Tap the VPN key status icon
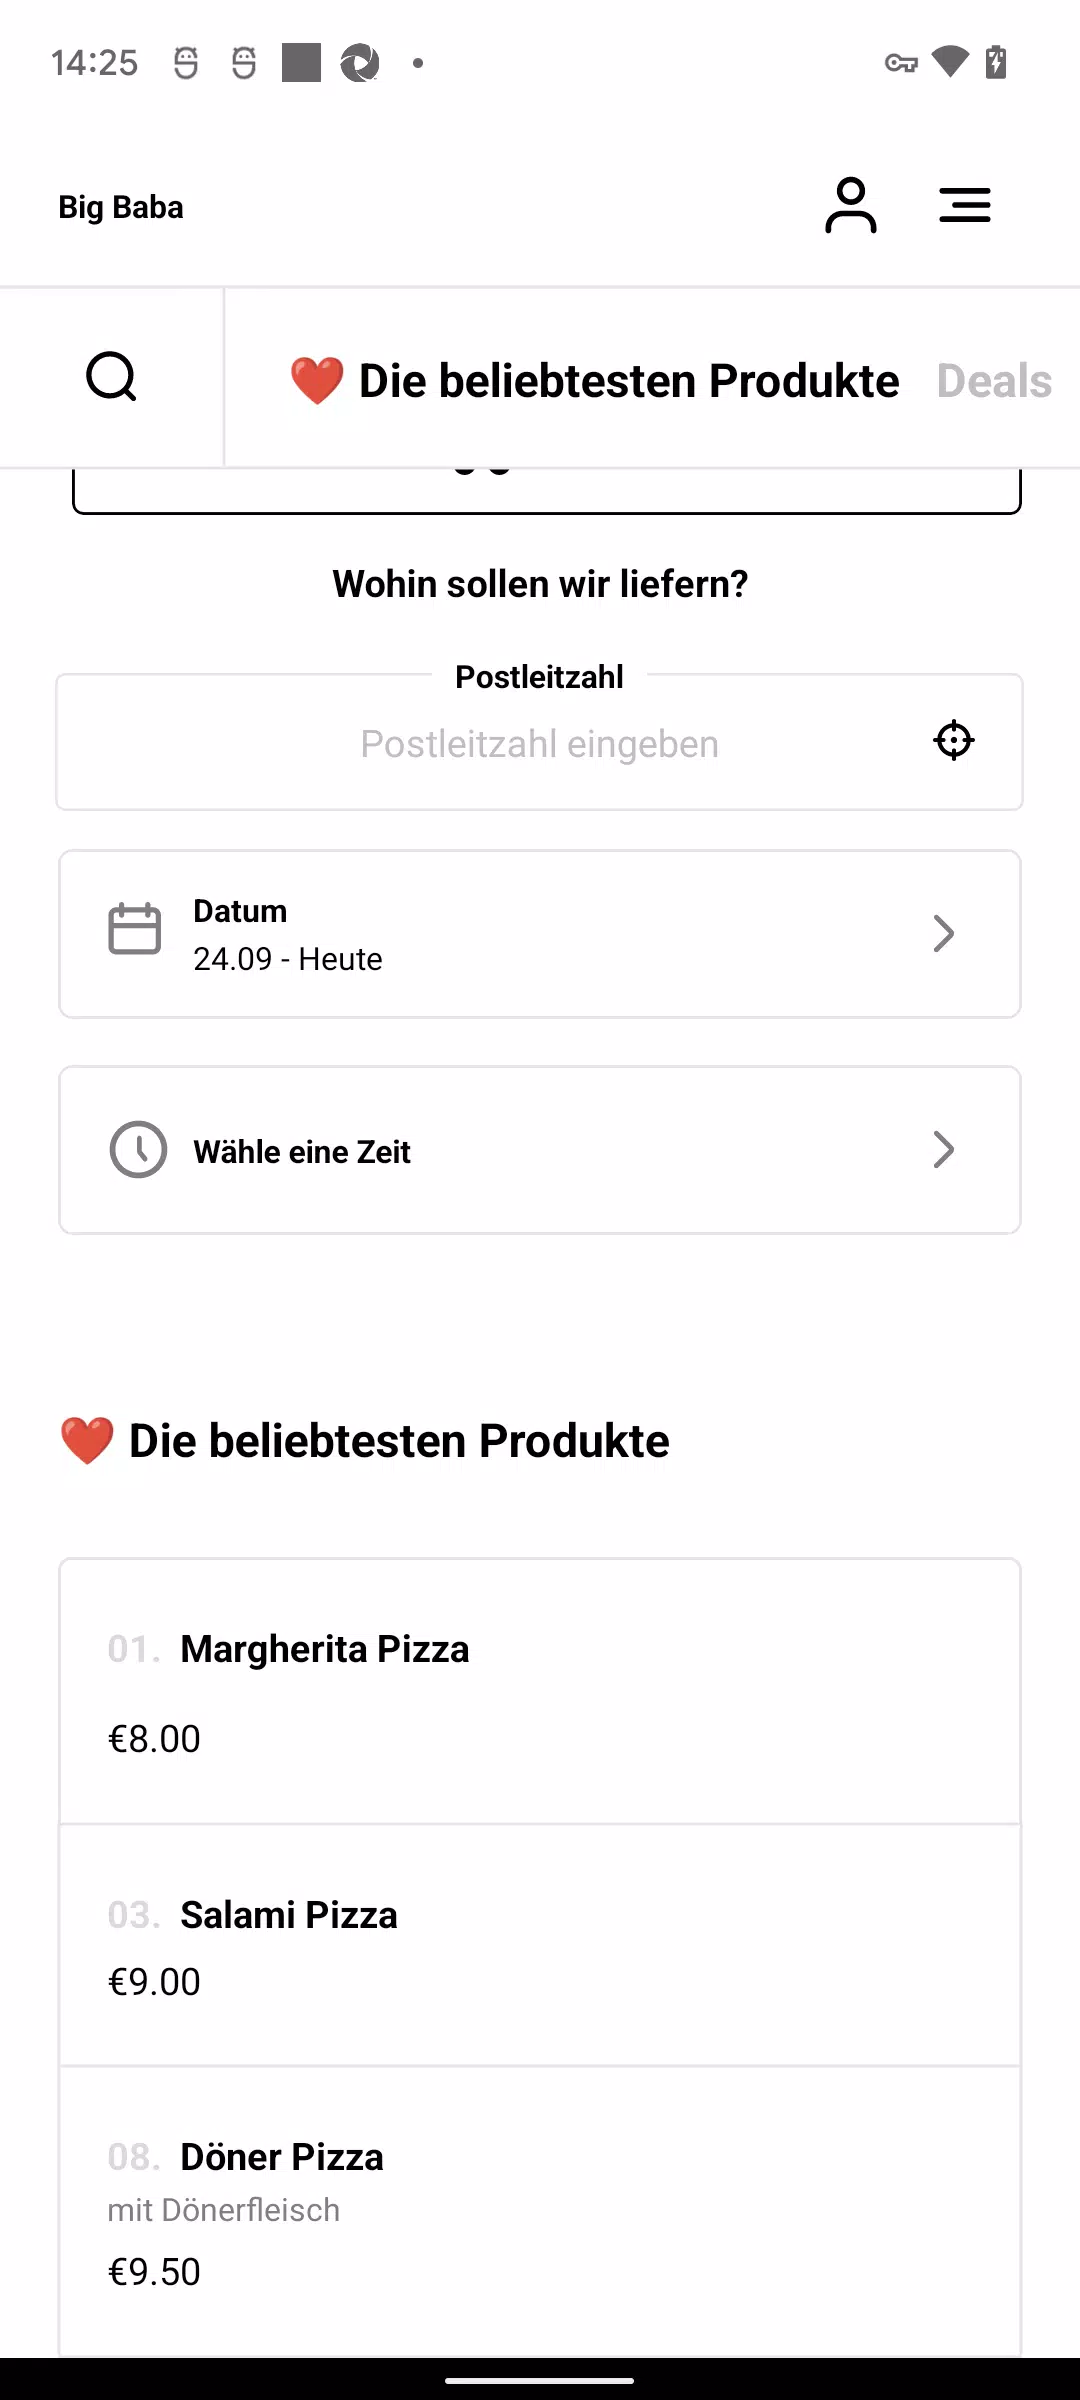The height and width of the screenshot is (2400, 1080). pos(901,63)
